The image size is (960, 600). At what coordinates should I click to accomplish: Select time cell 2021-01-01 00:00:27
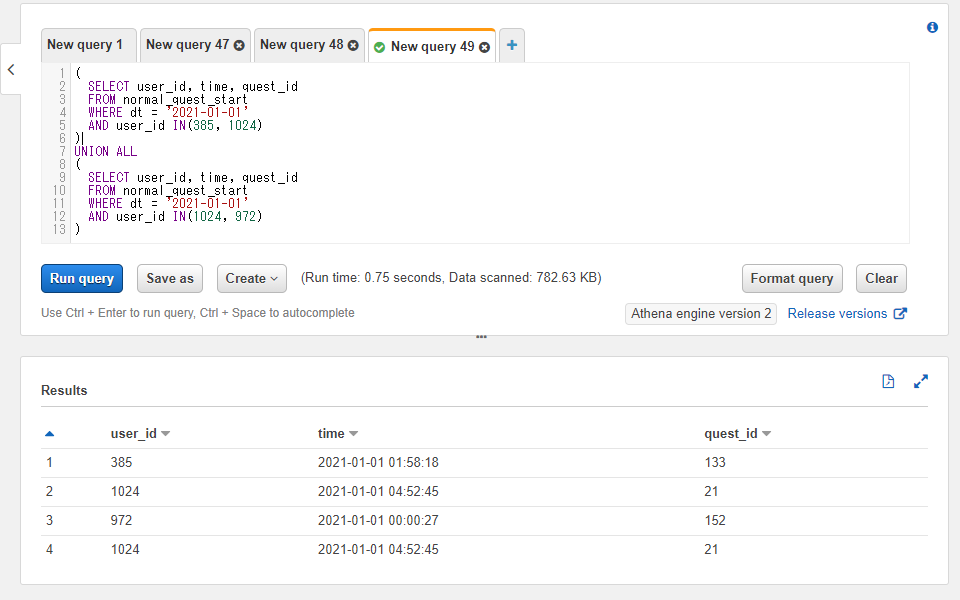[378, 520]
